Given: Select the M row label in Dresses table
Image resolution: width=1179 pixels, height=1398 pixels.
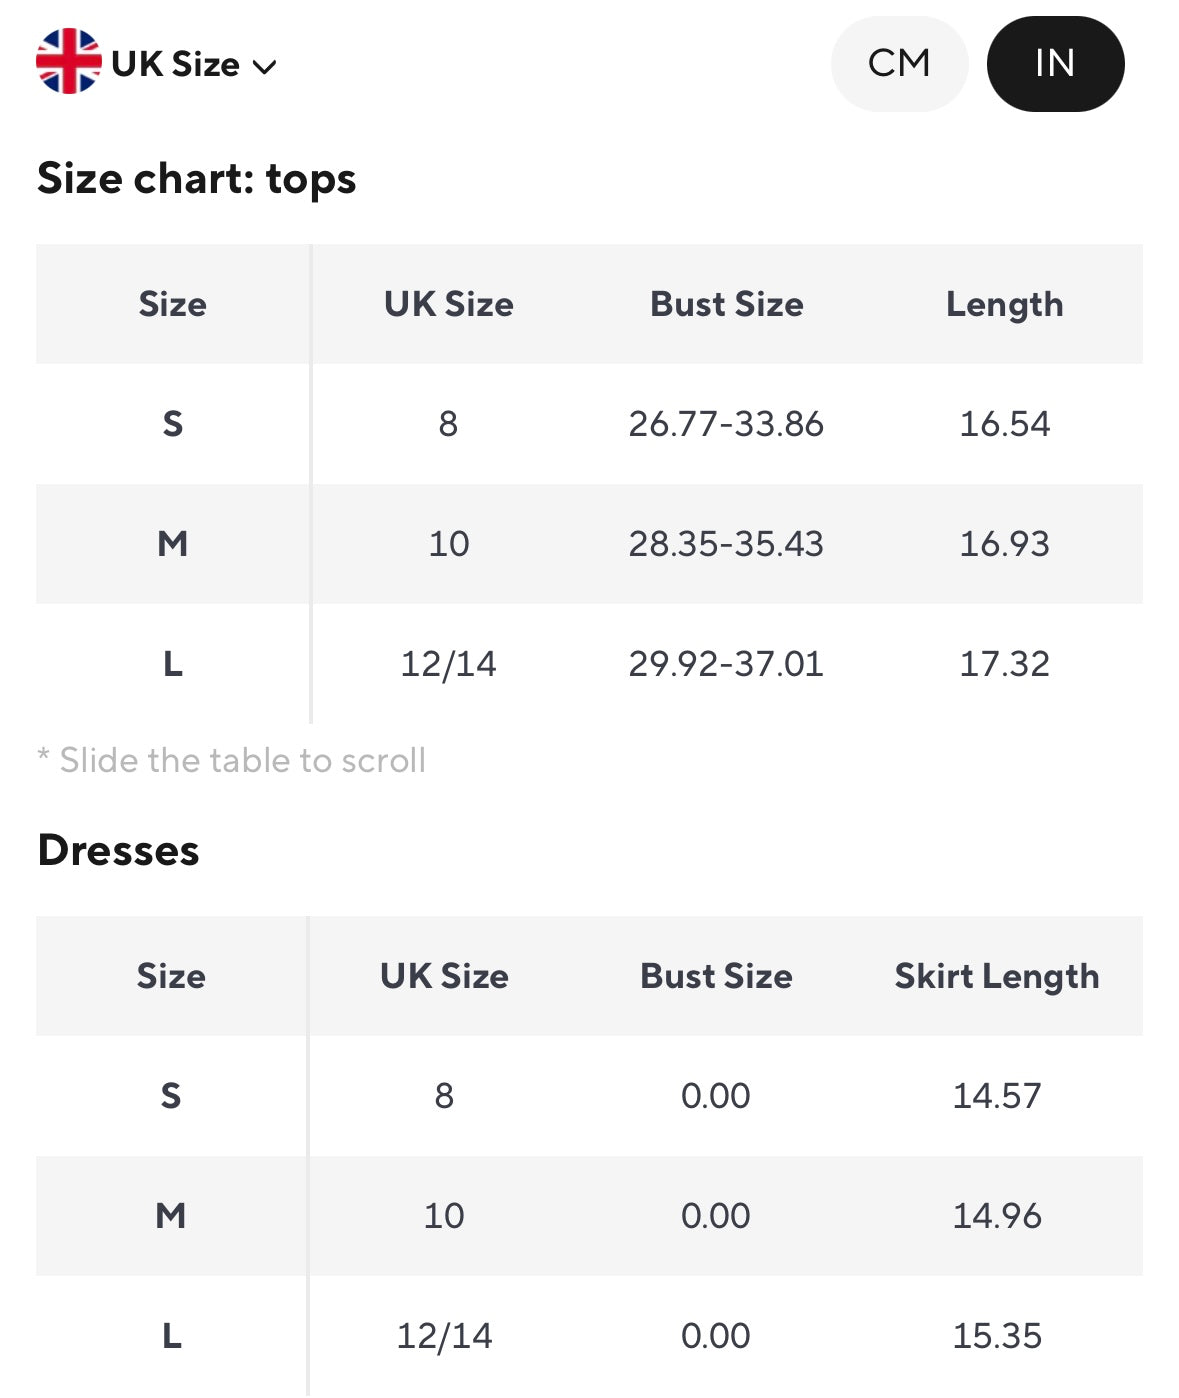Looking at the screenshot, I should coord(171,1216).
